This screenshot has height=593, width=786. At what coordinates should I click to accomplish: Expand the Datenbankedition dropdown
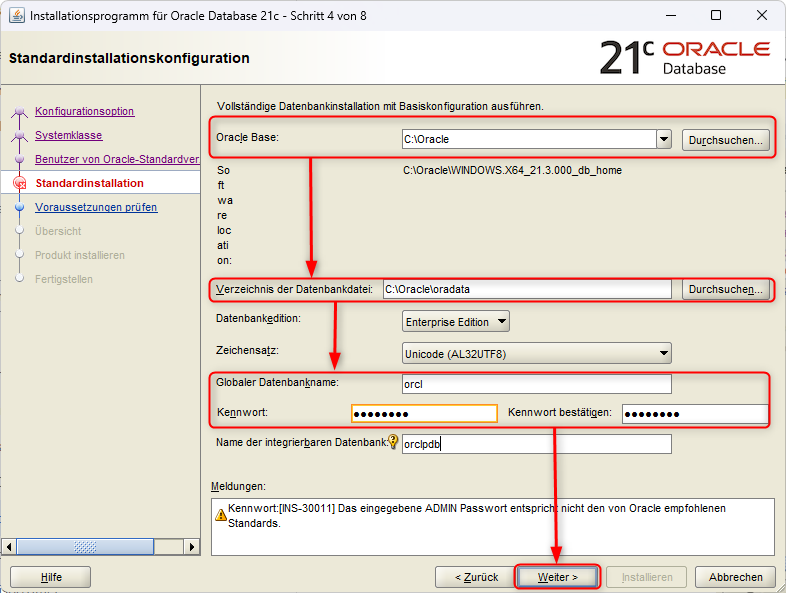pyautogui.click(x=502, y=321)
